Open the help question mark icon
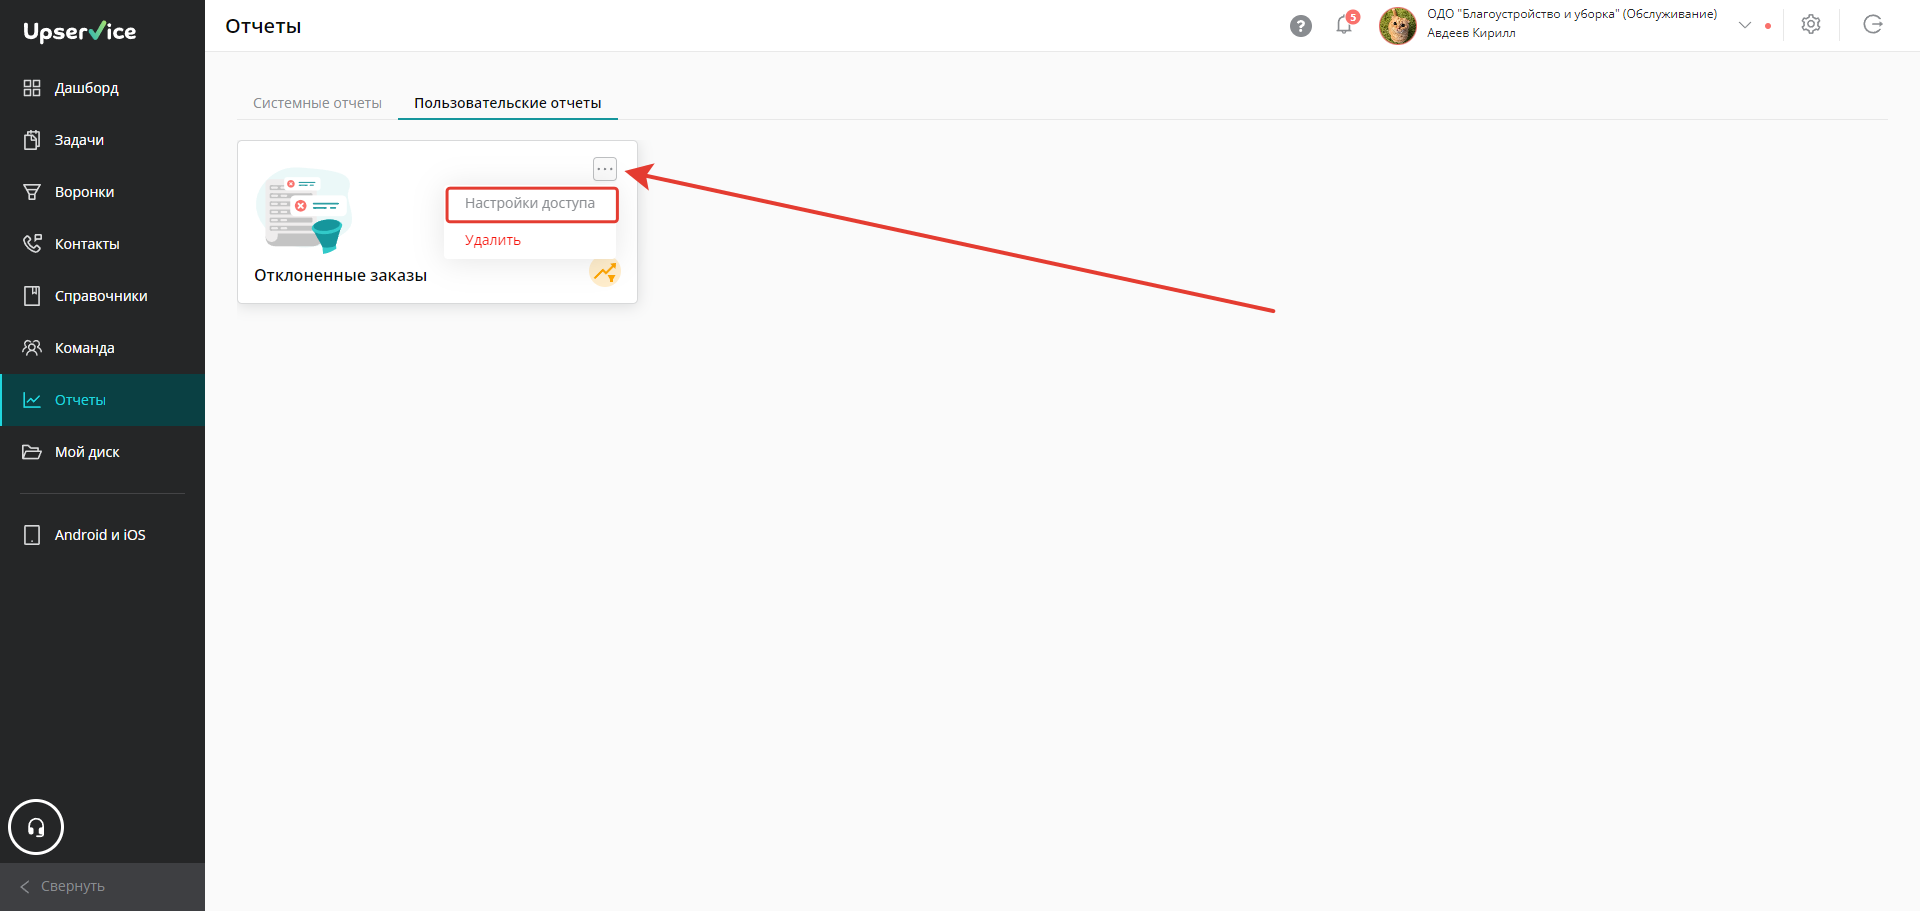Screen dimensions: 1920x911 (x=1300, y=26)
